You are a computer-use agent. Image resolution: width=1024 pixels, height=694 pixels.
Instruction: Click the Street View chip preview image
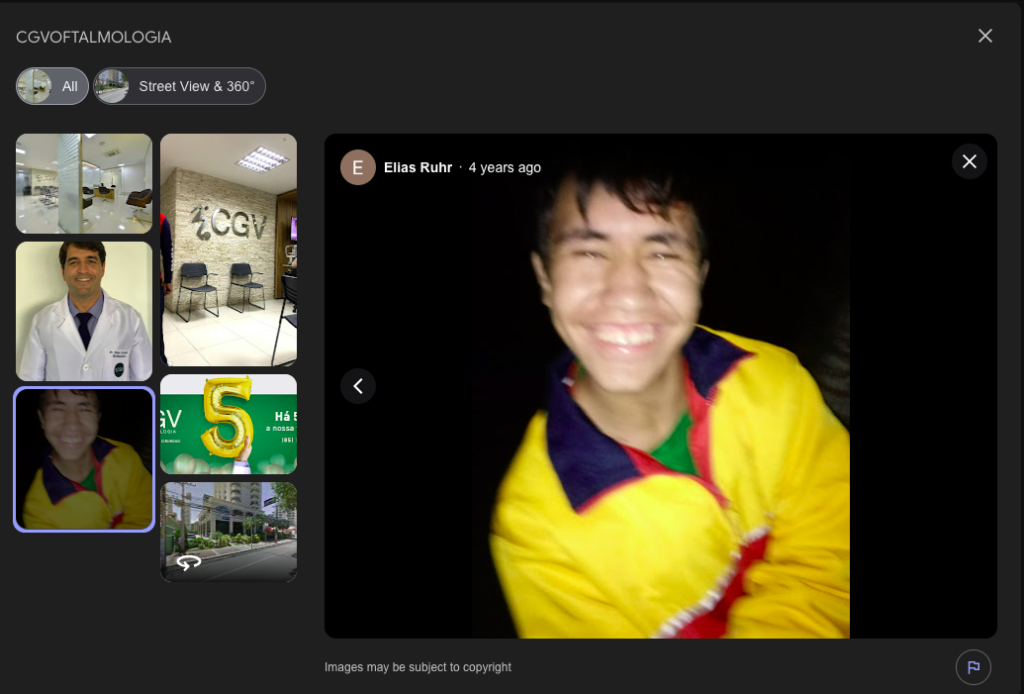click(x=112, y=86)
